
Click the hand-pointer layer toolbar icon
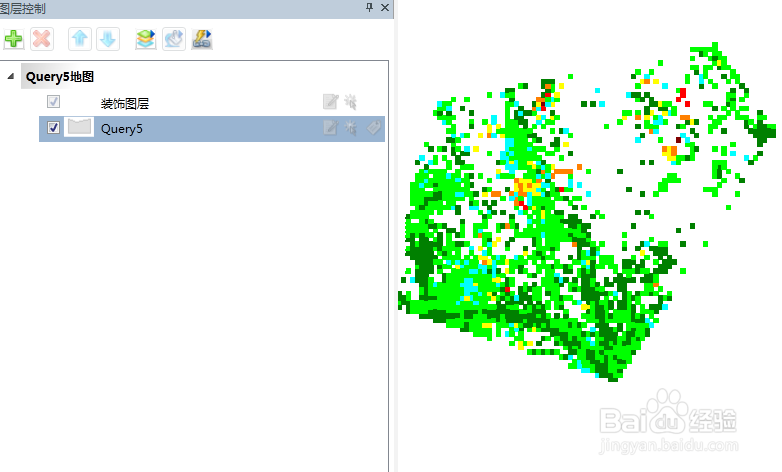(x=174, y=39)
